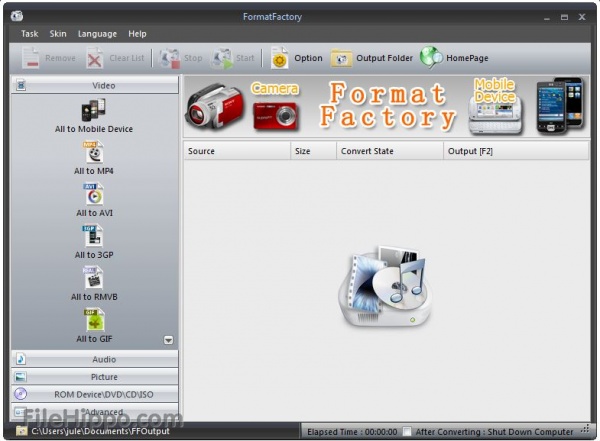Select the All to RMVB icon
Viewport: 600px width, 441px height.
click(x=93, y=278)
